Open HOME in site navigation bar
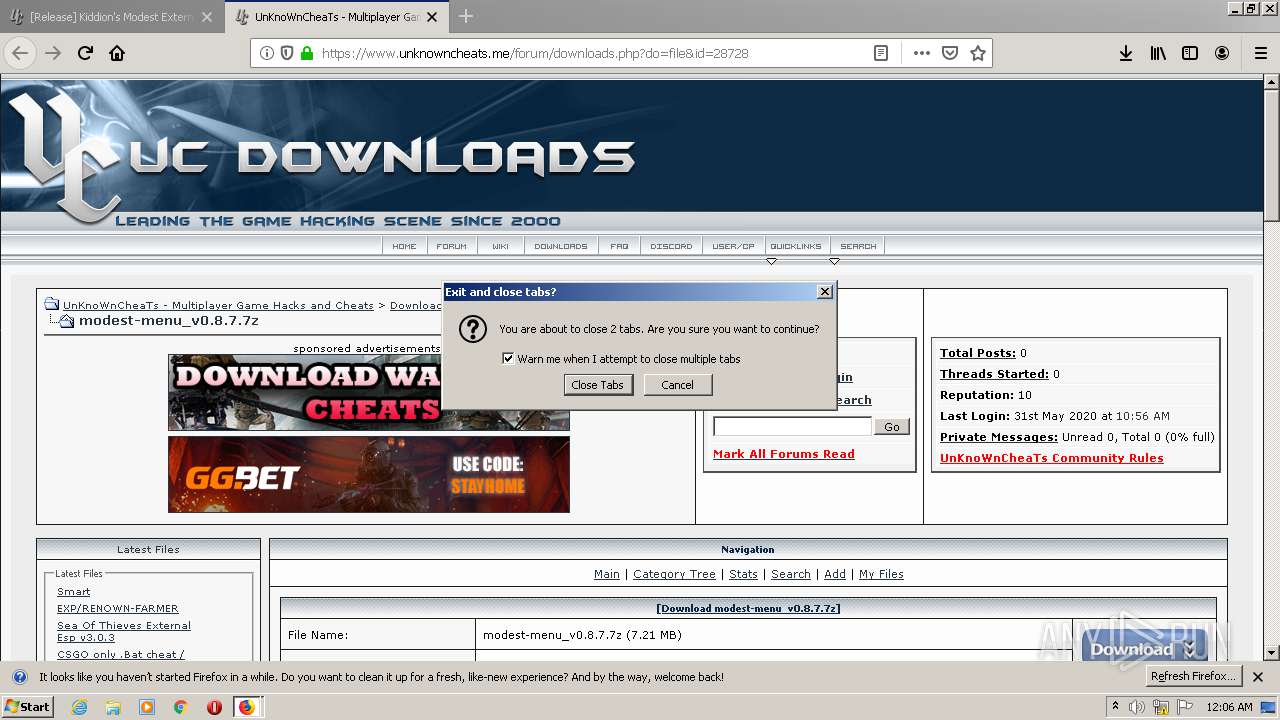1280x720 pixels. tap(404, 246)
